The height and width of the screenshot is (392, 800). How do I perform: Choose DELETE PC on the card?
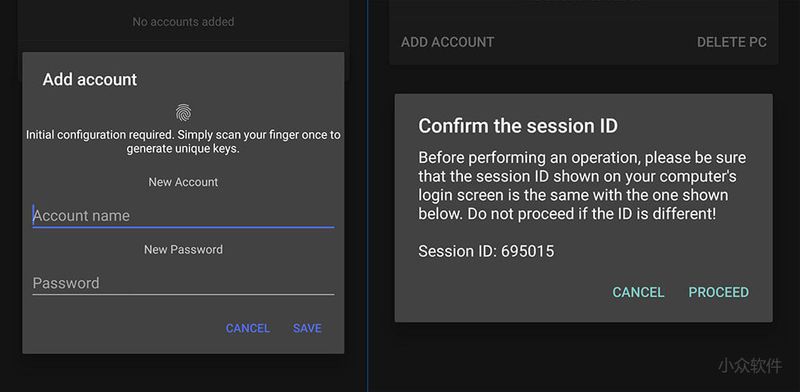(x=732, y=42)
